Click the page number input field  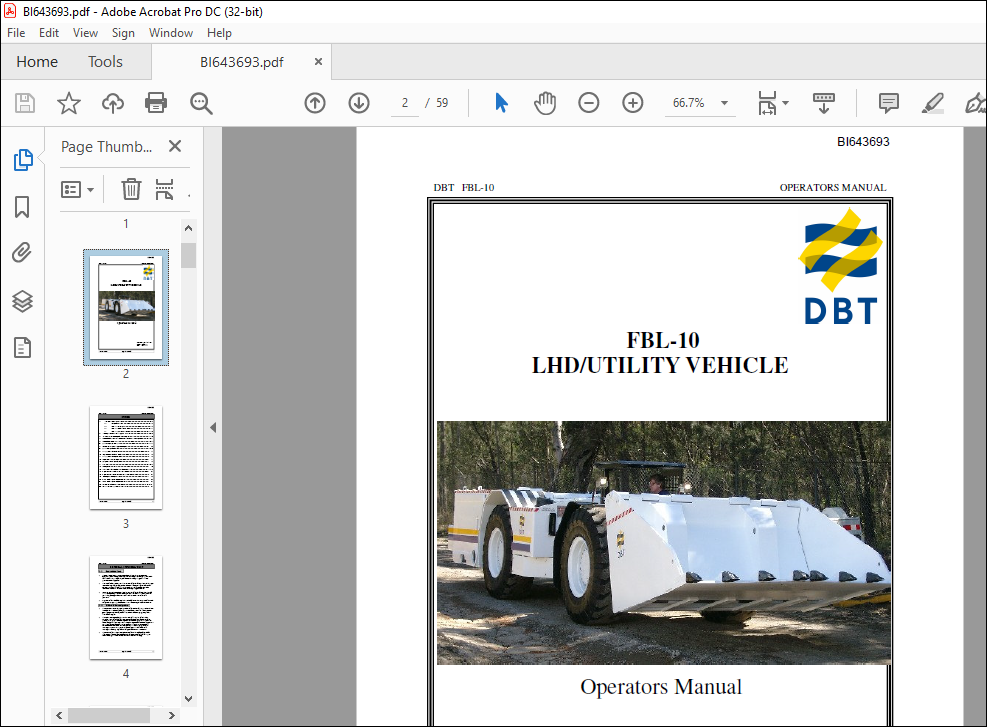tap(405, 103)
